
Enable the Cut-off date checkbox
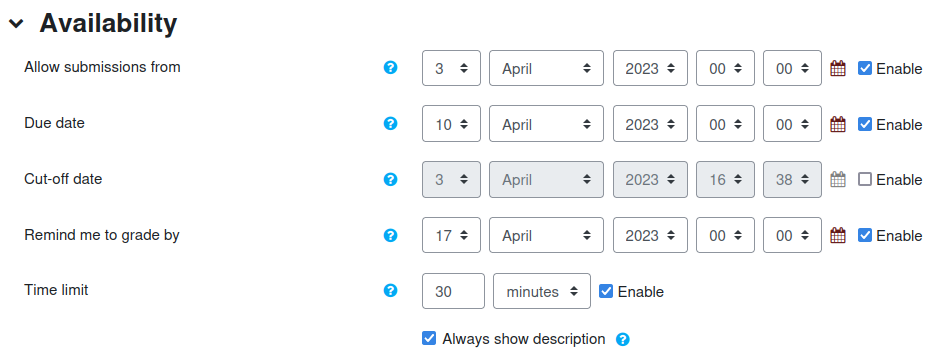pos(865,180)
